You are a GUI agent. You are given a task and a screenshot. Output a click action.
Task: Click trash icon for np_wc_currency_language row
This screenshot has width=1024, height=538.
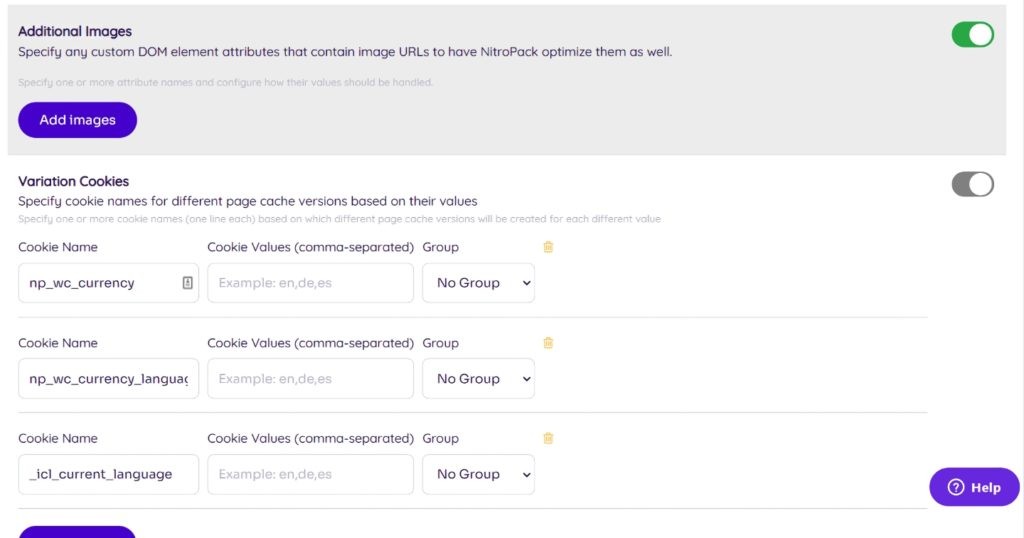click(x=548, y=343)
